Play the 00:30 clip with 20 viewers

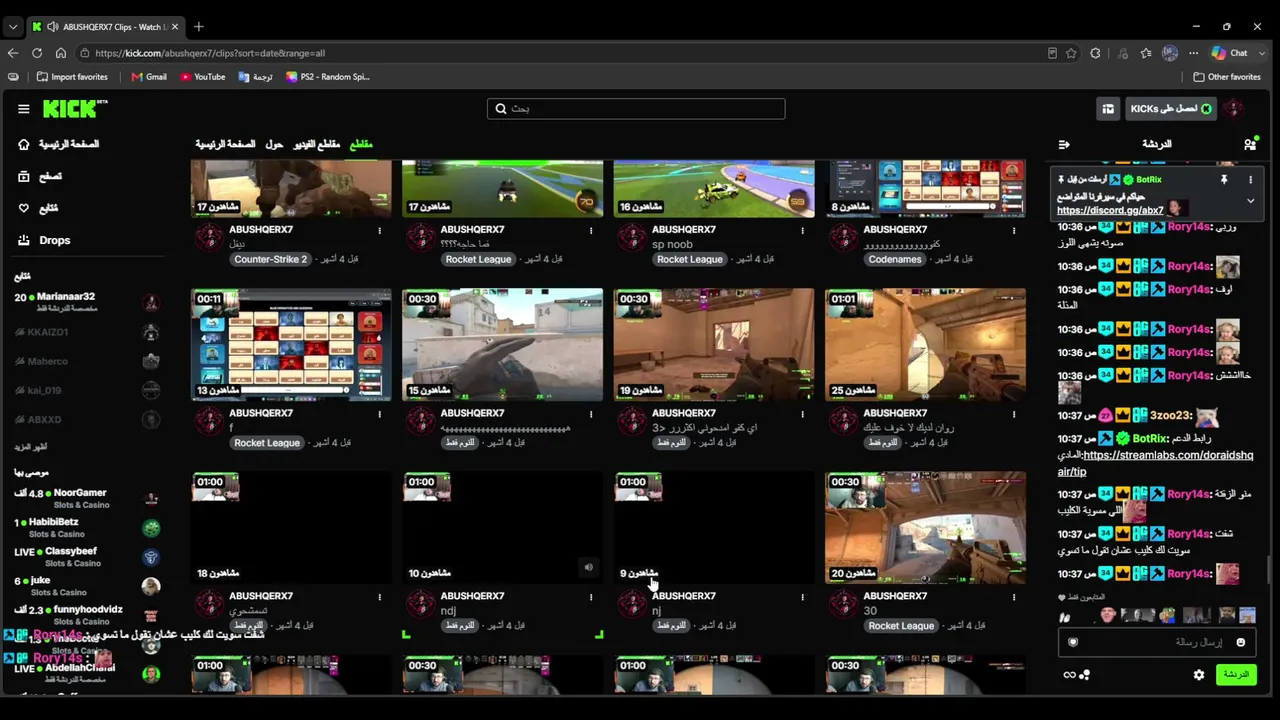[925, 528]
